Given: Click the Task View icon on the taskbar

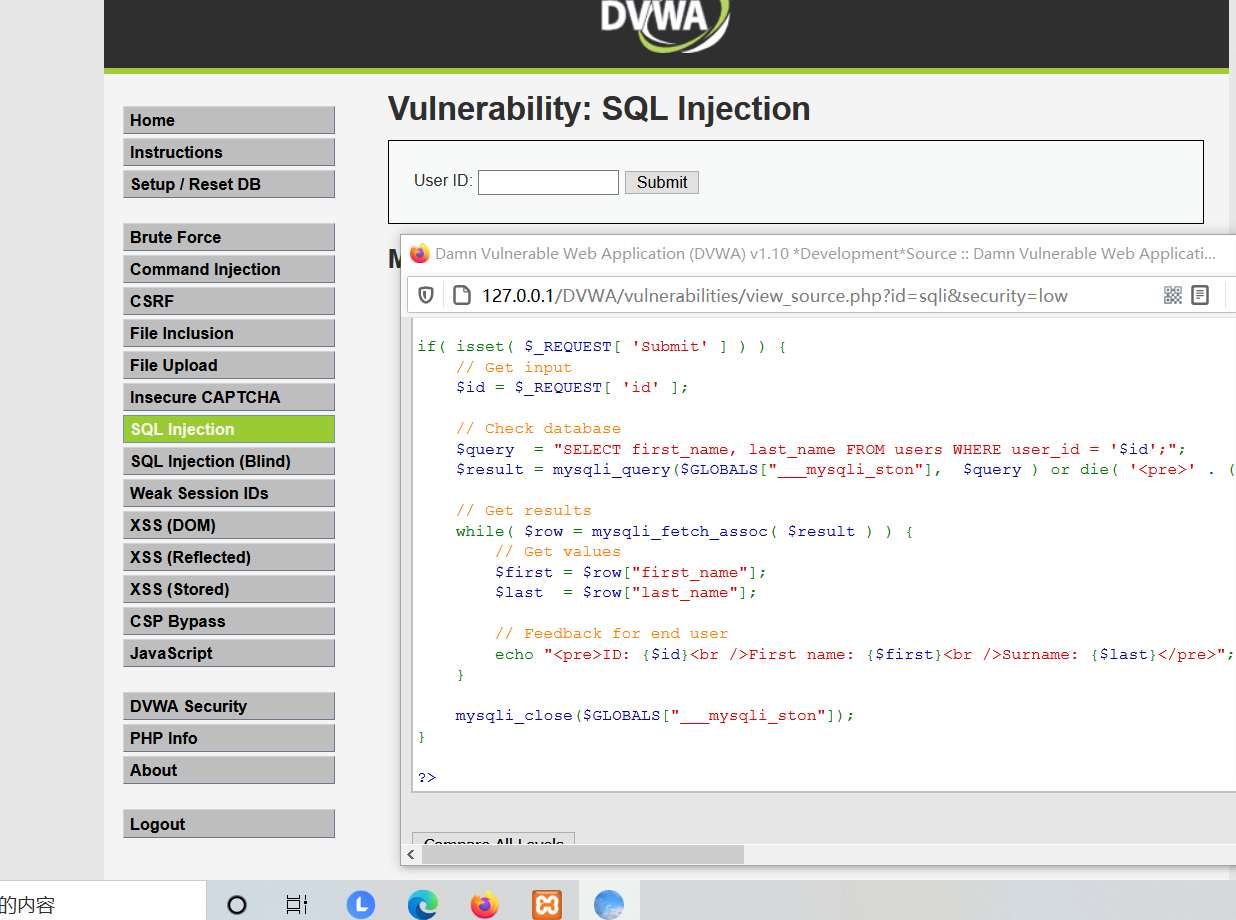Looking at the screenshot, I should pos(296,903).
